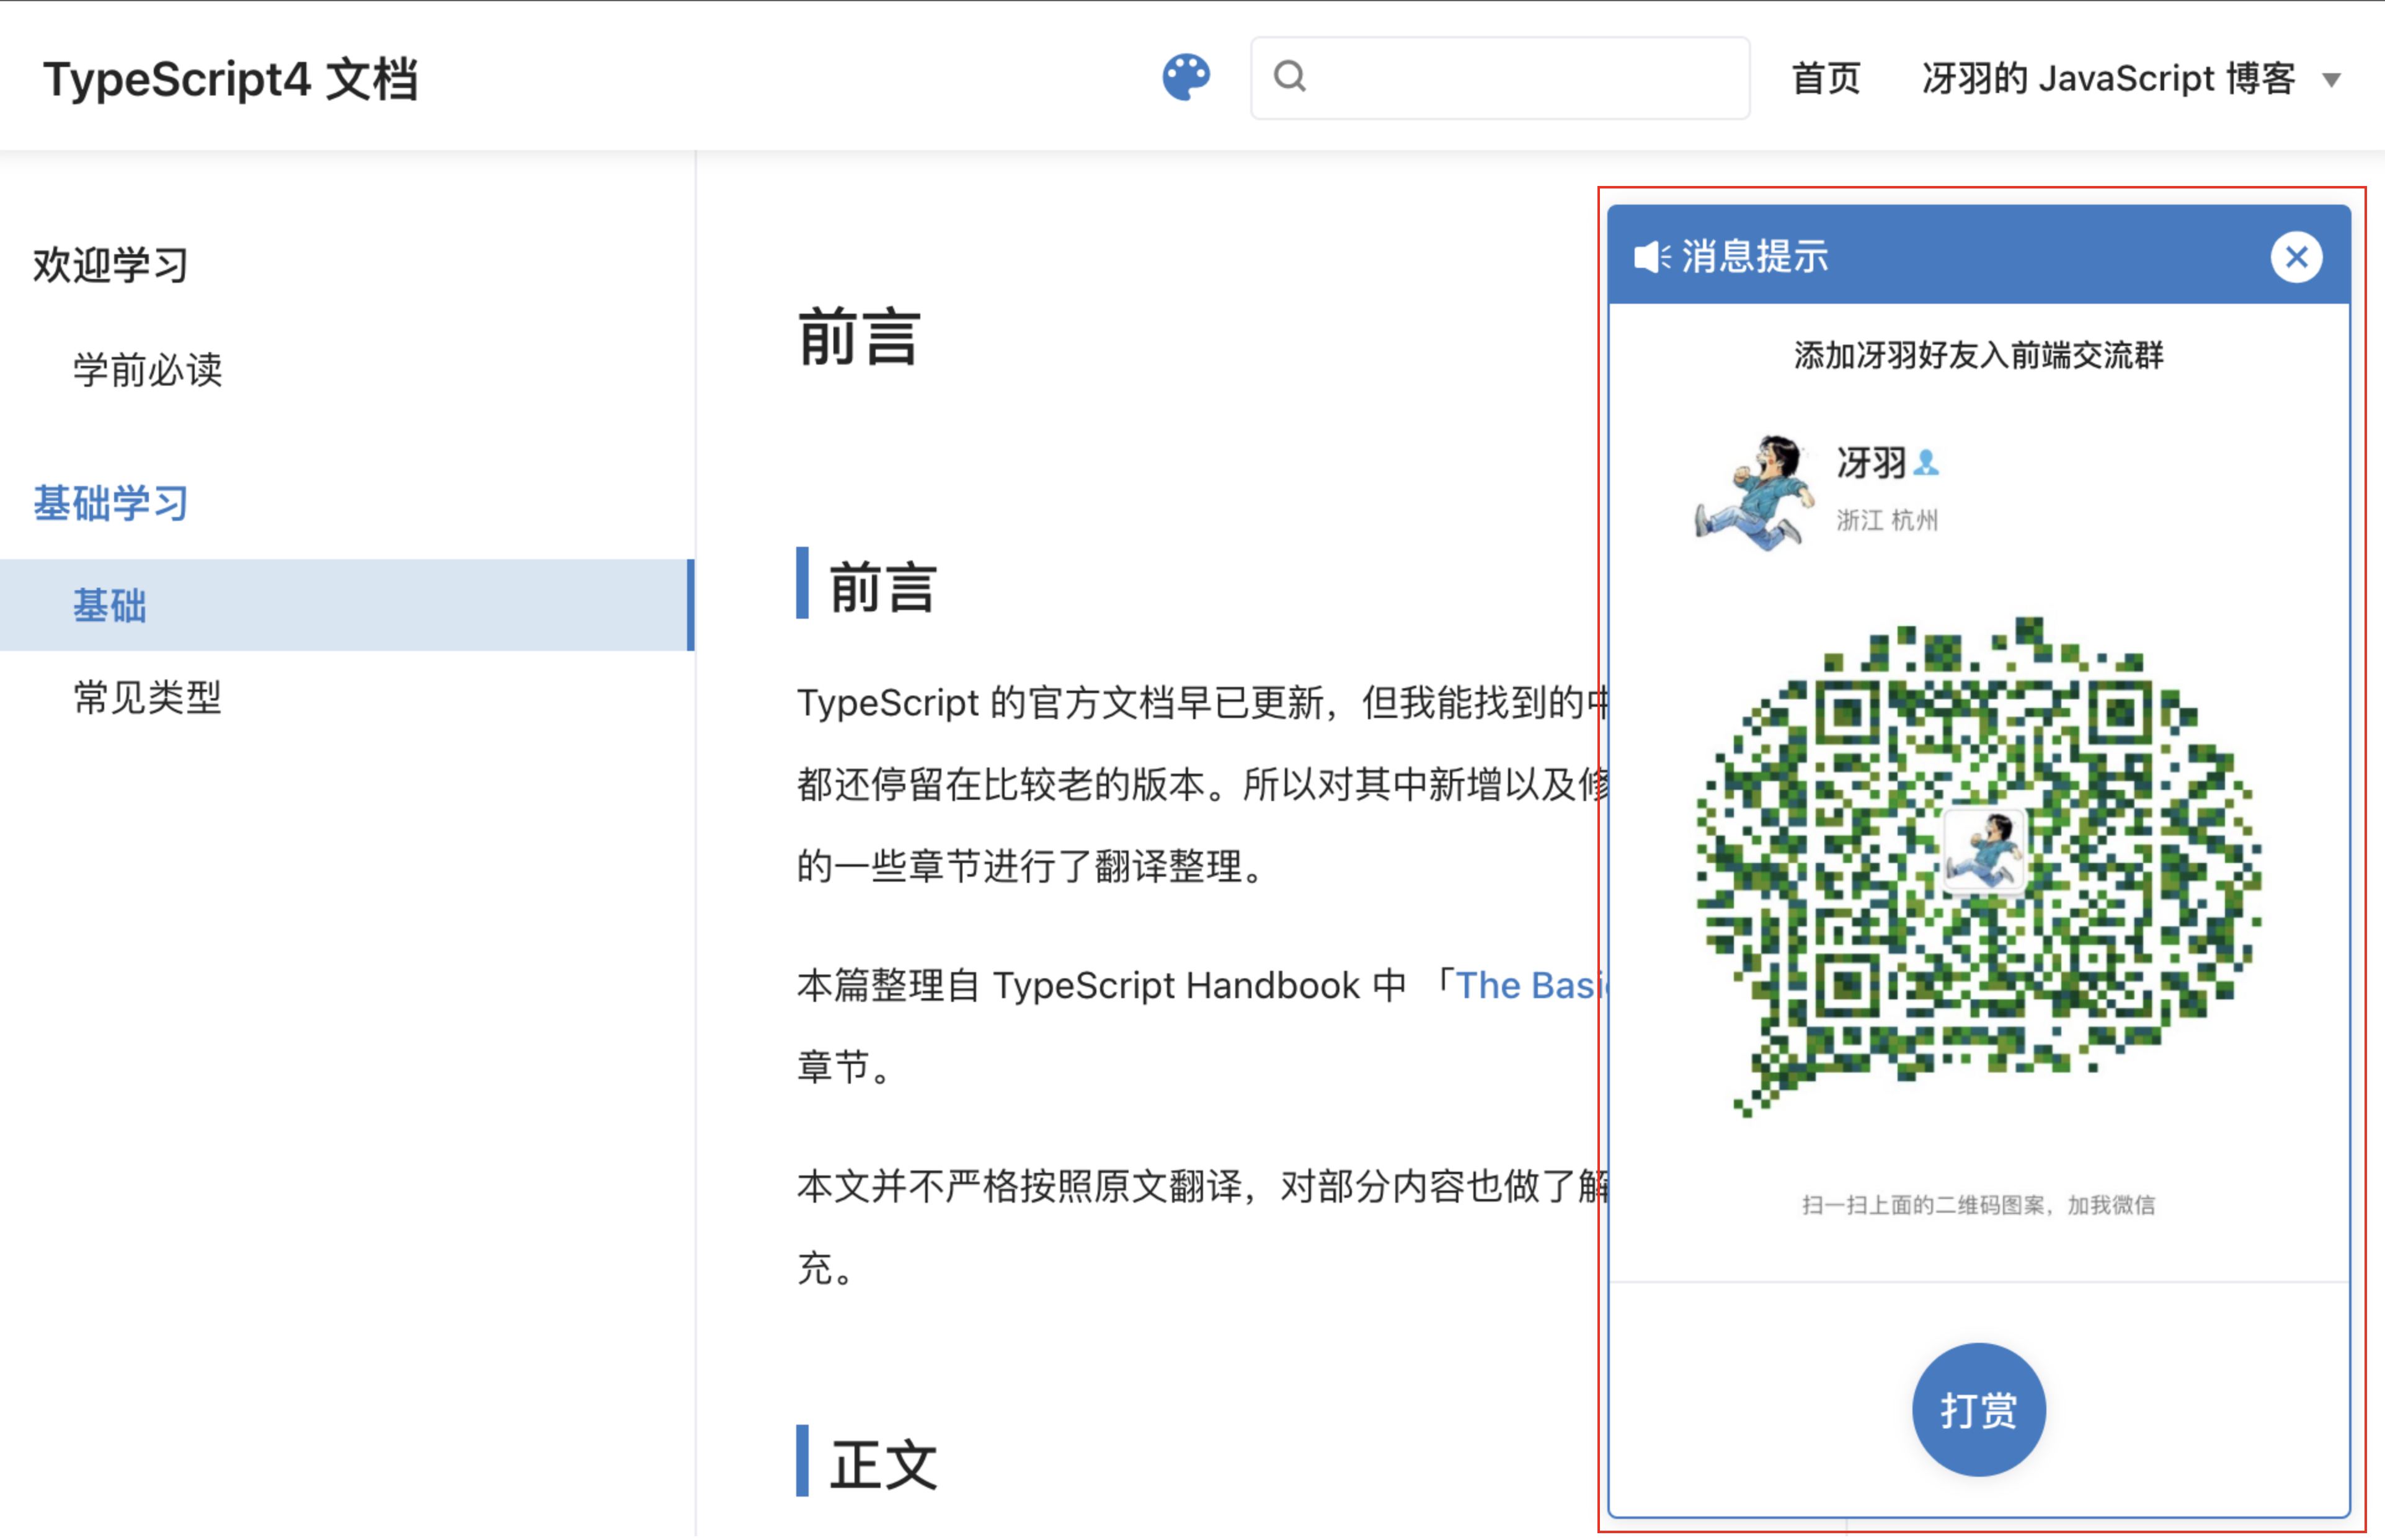The height and width of the screenshot is (1540, 2385).
Task: Open the color palette theme picker icon
Action: (x=1186, y=77)
